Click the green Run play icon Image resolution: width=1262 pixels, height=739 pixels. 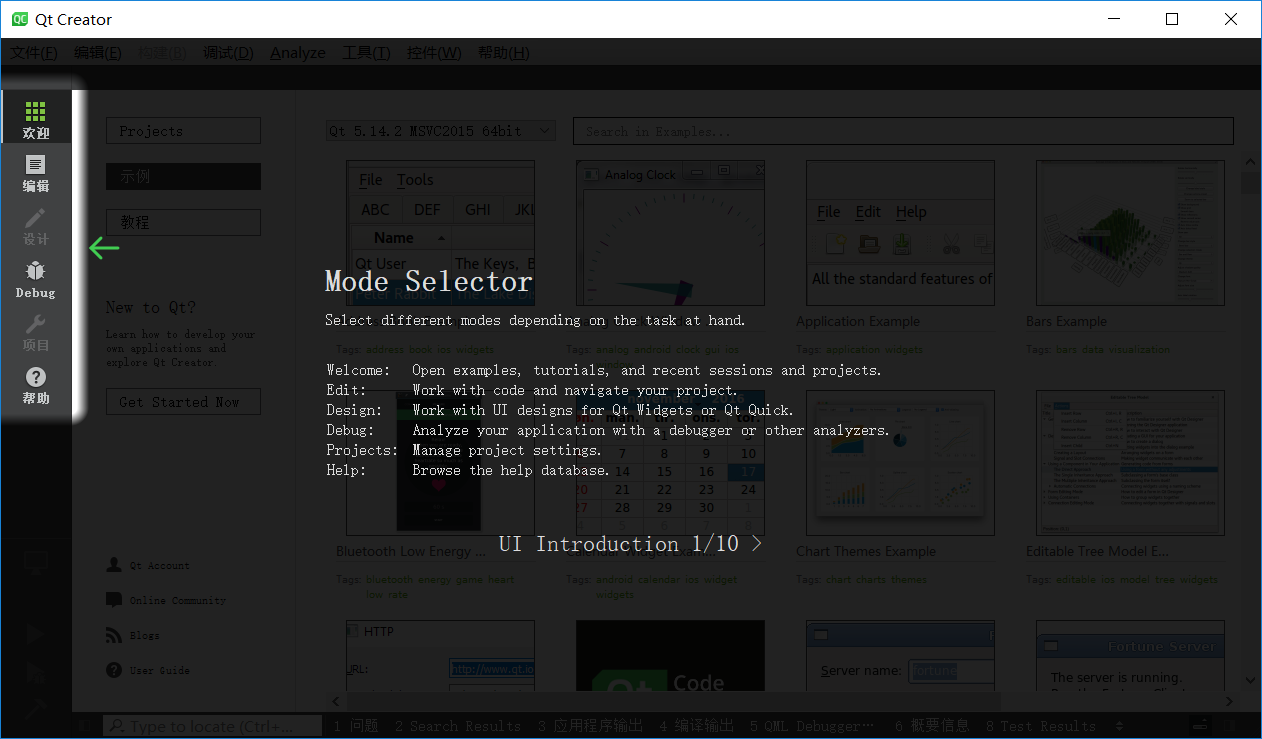pyautogui.click(x=36, y=633)
